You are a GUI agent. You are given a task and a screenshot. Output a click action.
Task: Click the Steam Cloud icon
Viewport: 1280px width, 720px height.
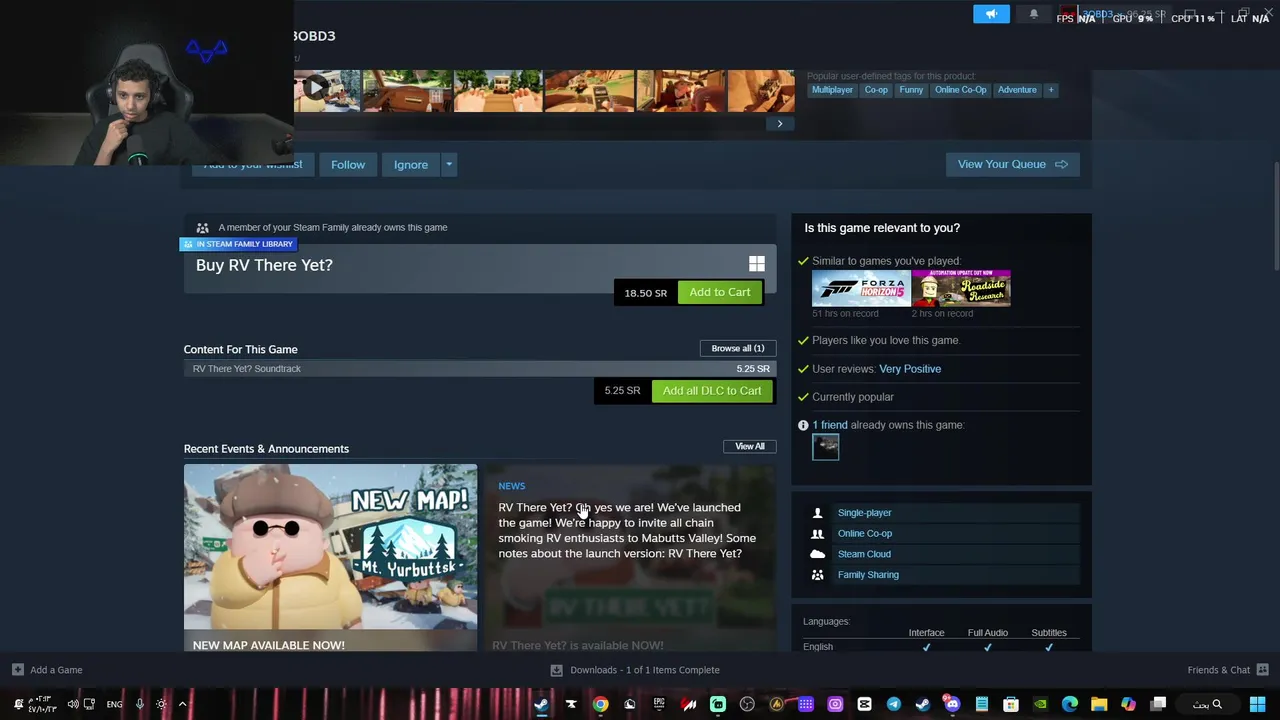tap(817, 554)
